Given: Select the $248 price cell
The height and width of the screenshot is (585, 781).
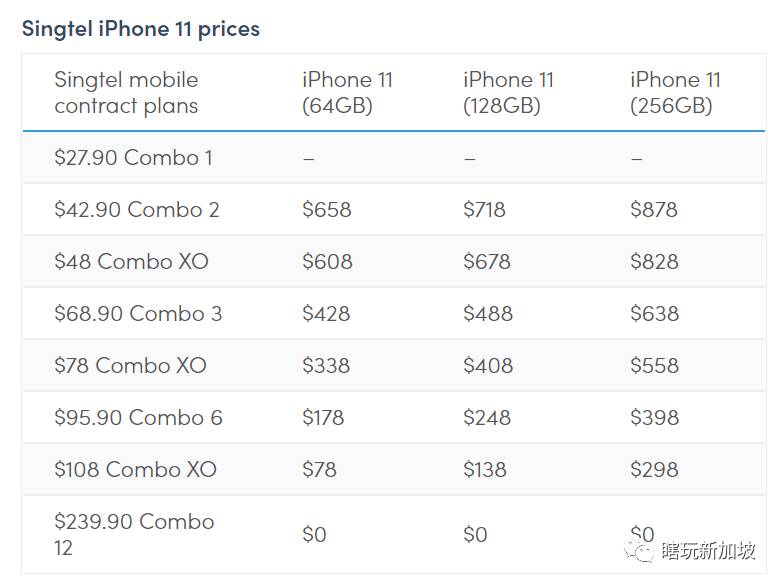Looking at the screenshot, I should 487,418.
